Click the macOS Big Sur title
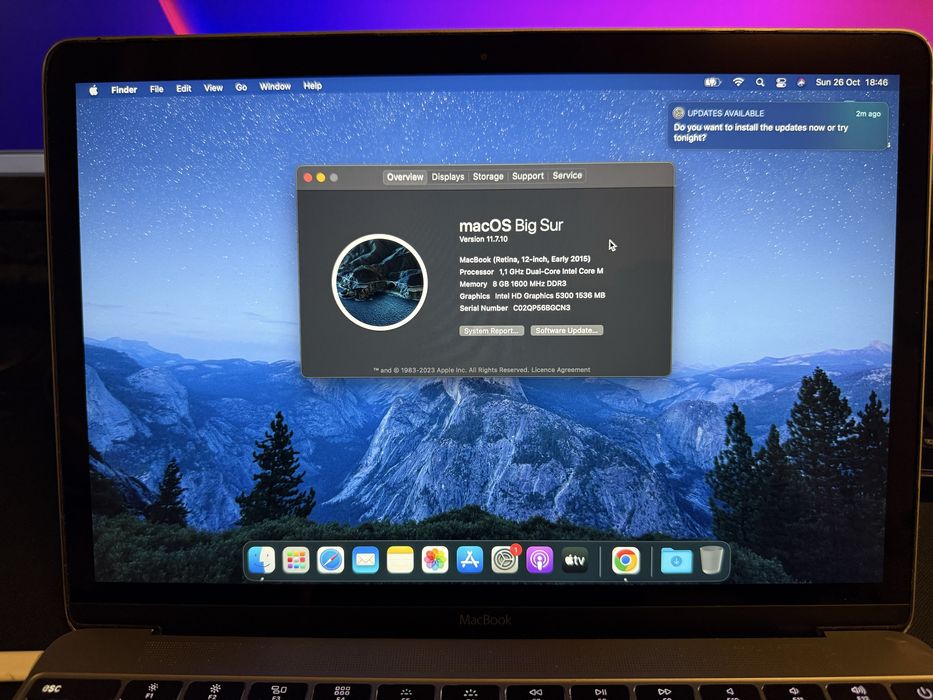Screen dimensions: 933x700 tap(511, 225)
